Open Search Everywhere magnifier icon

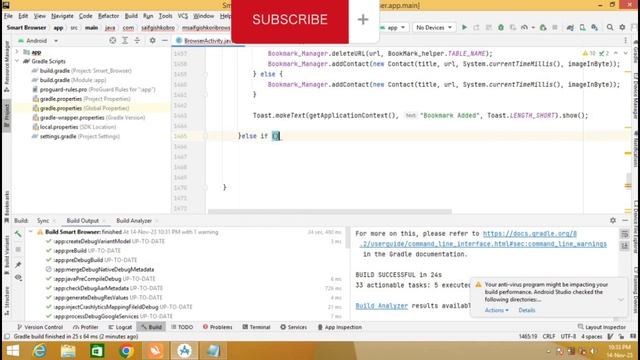[610, 27]
